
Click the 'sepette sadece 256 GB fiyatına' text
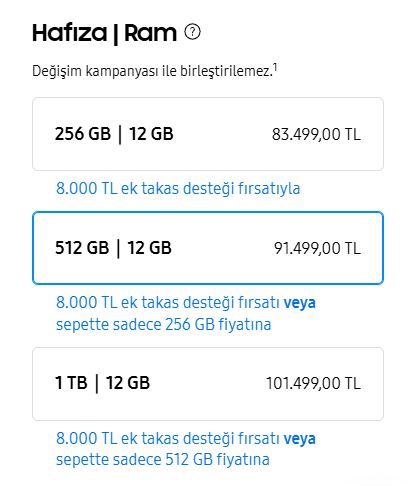163,324
